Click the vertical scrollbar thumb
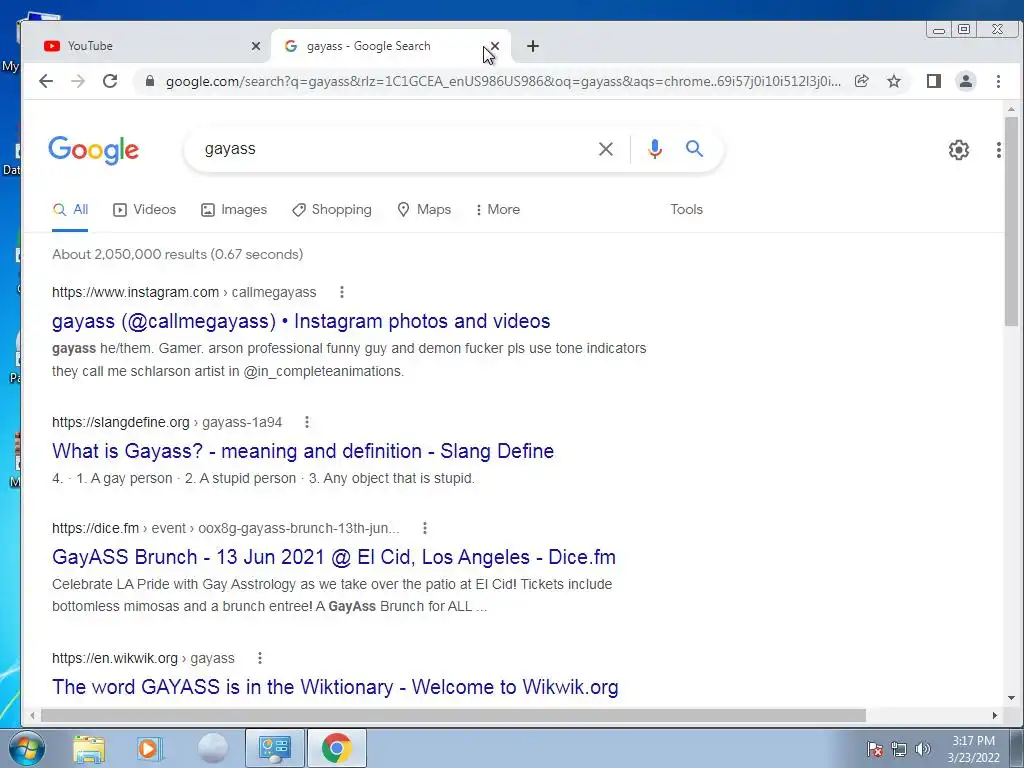1024x768 pixels. [x=1011, y=221]
